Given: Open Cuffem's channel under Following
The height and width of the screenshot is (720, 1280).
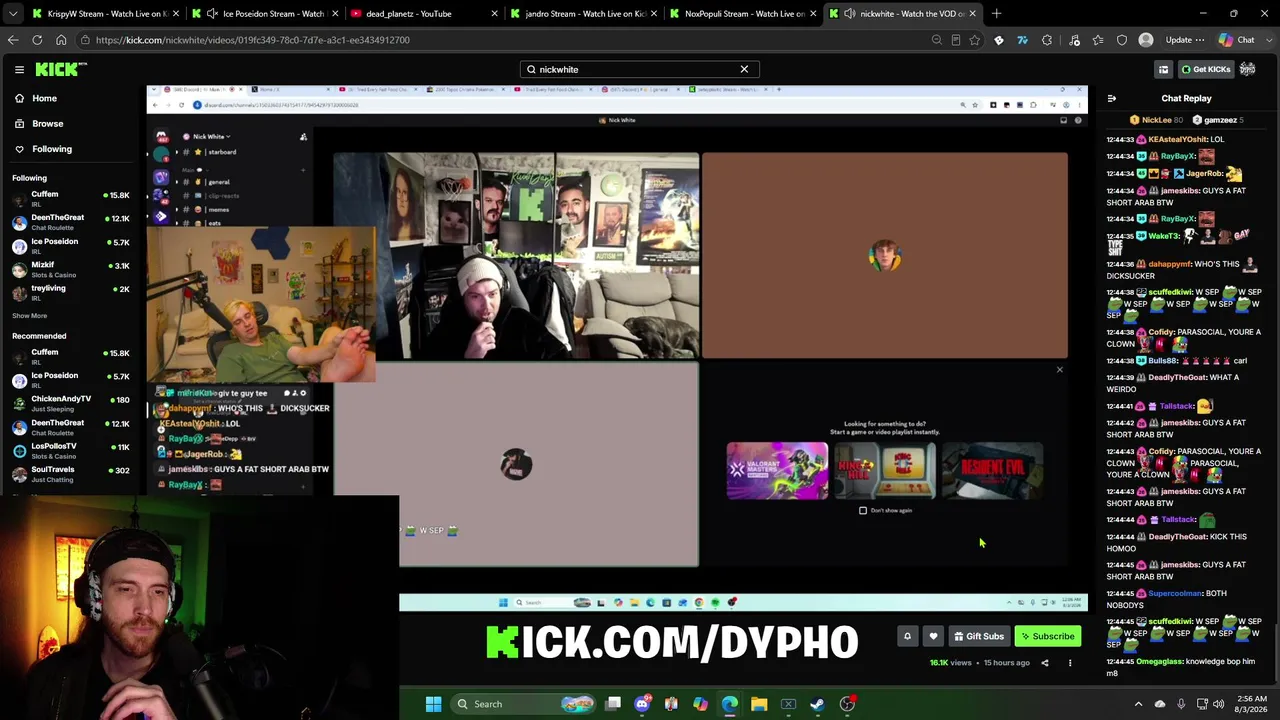Looking at the screenshot, I should click(x=70, y=198).
